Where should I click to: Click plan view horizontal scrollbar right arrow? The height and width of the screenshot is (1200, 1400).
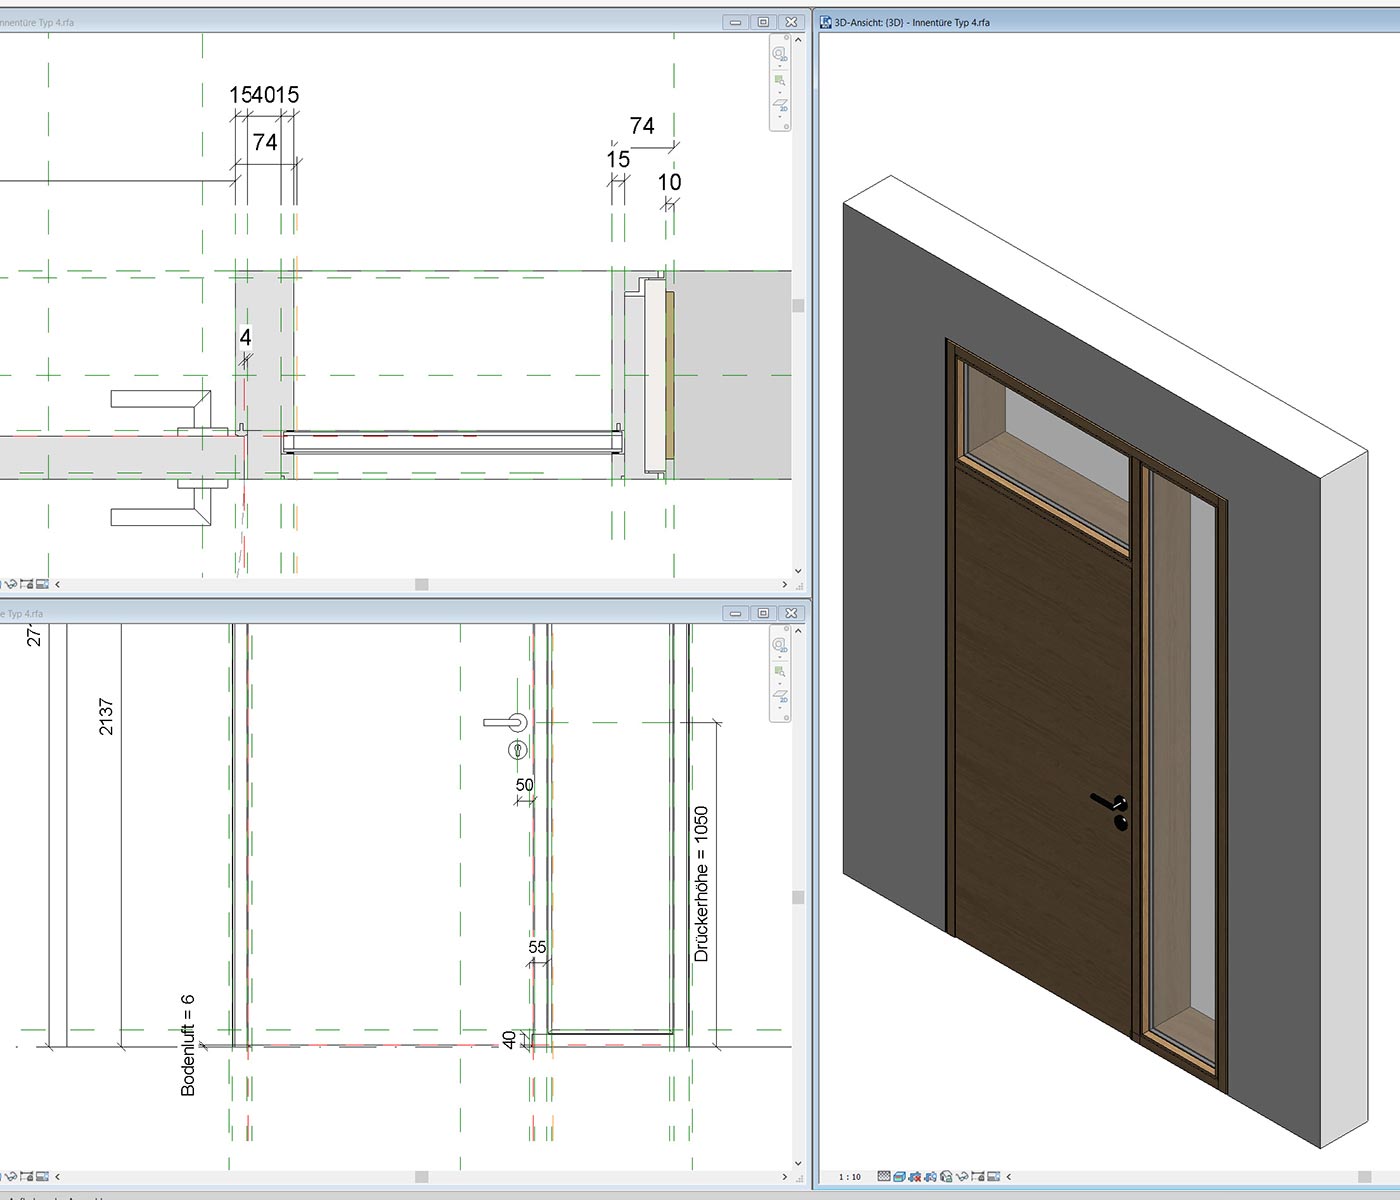pos(785,584)
